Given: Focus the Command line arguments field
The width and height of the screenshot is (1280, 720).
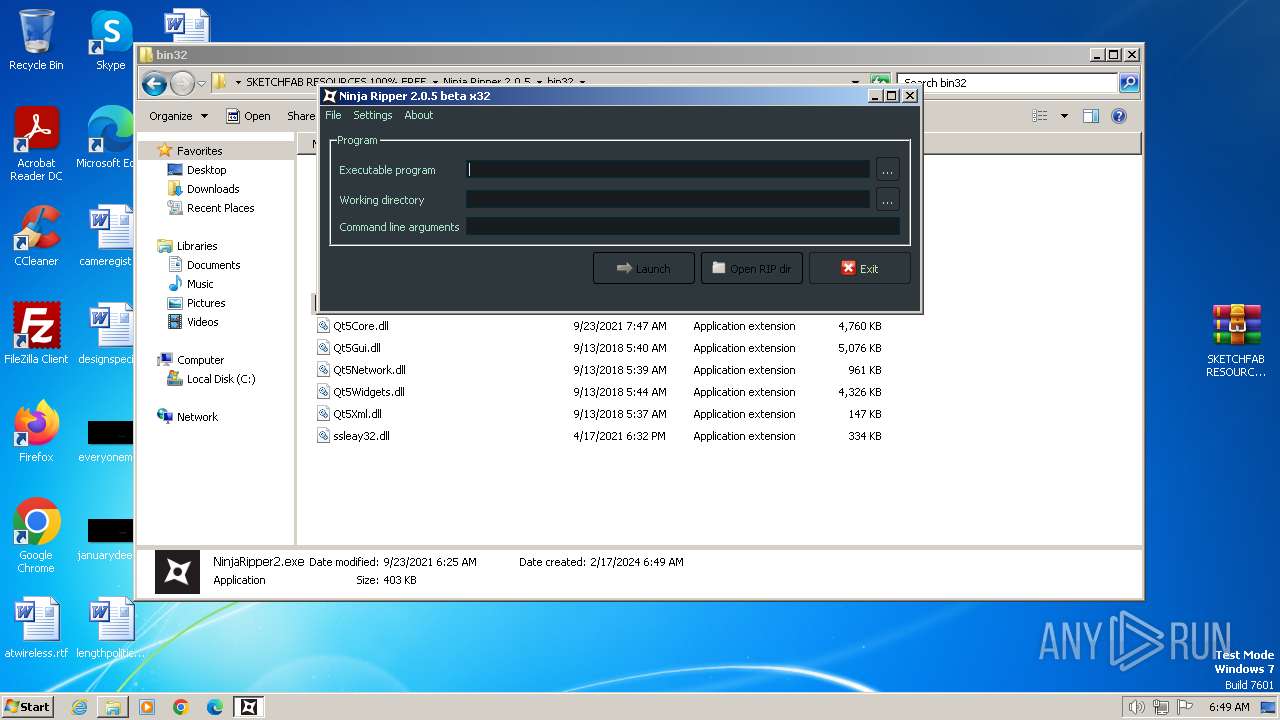Looking at the screenshot, I should click(x=683, y=227).
